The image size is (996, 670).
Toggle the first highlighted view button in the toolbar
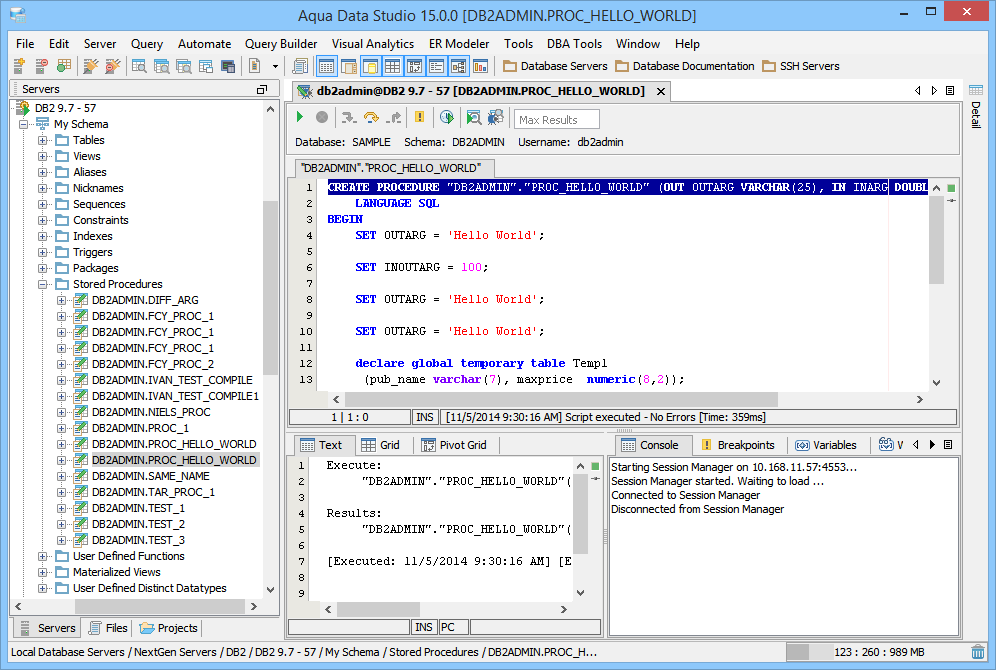click(x=326, y=66)
